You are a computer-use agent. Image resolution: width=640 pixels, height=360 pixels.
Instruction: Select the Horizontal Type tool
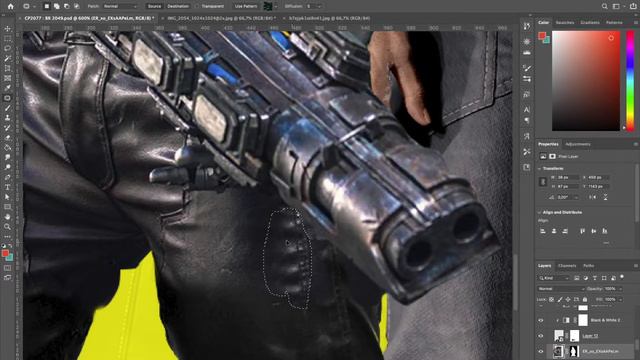(7, 187)
